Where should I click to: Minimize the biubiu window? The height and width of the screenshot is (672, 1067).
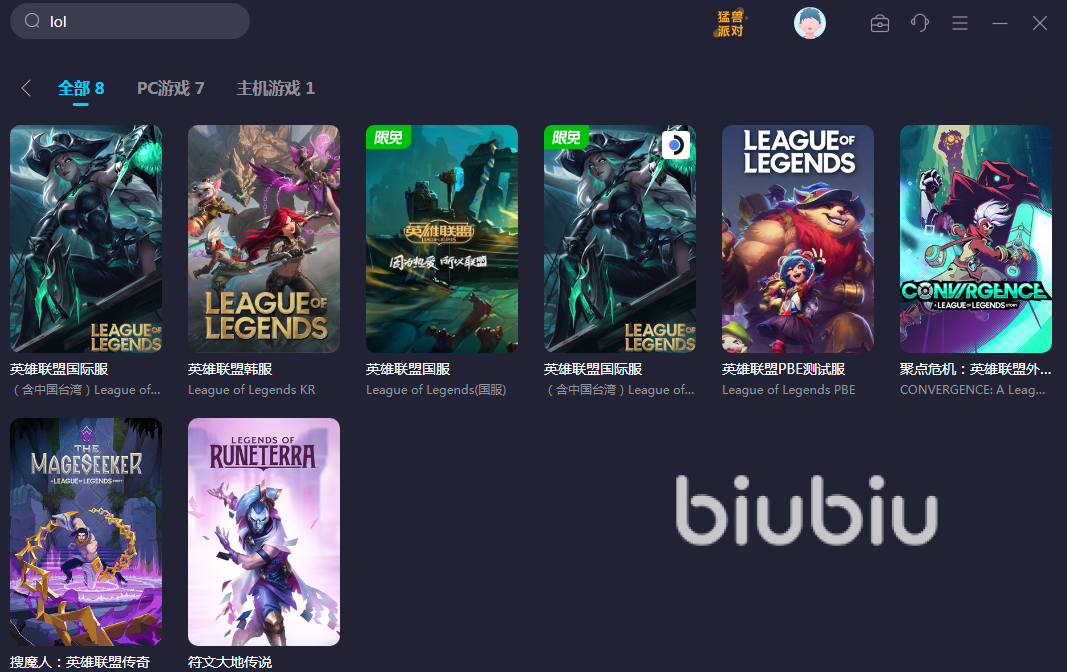1000,23
